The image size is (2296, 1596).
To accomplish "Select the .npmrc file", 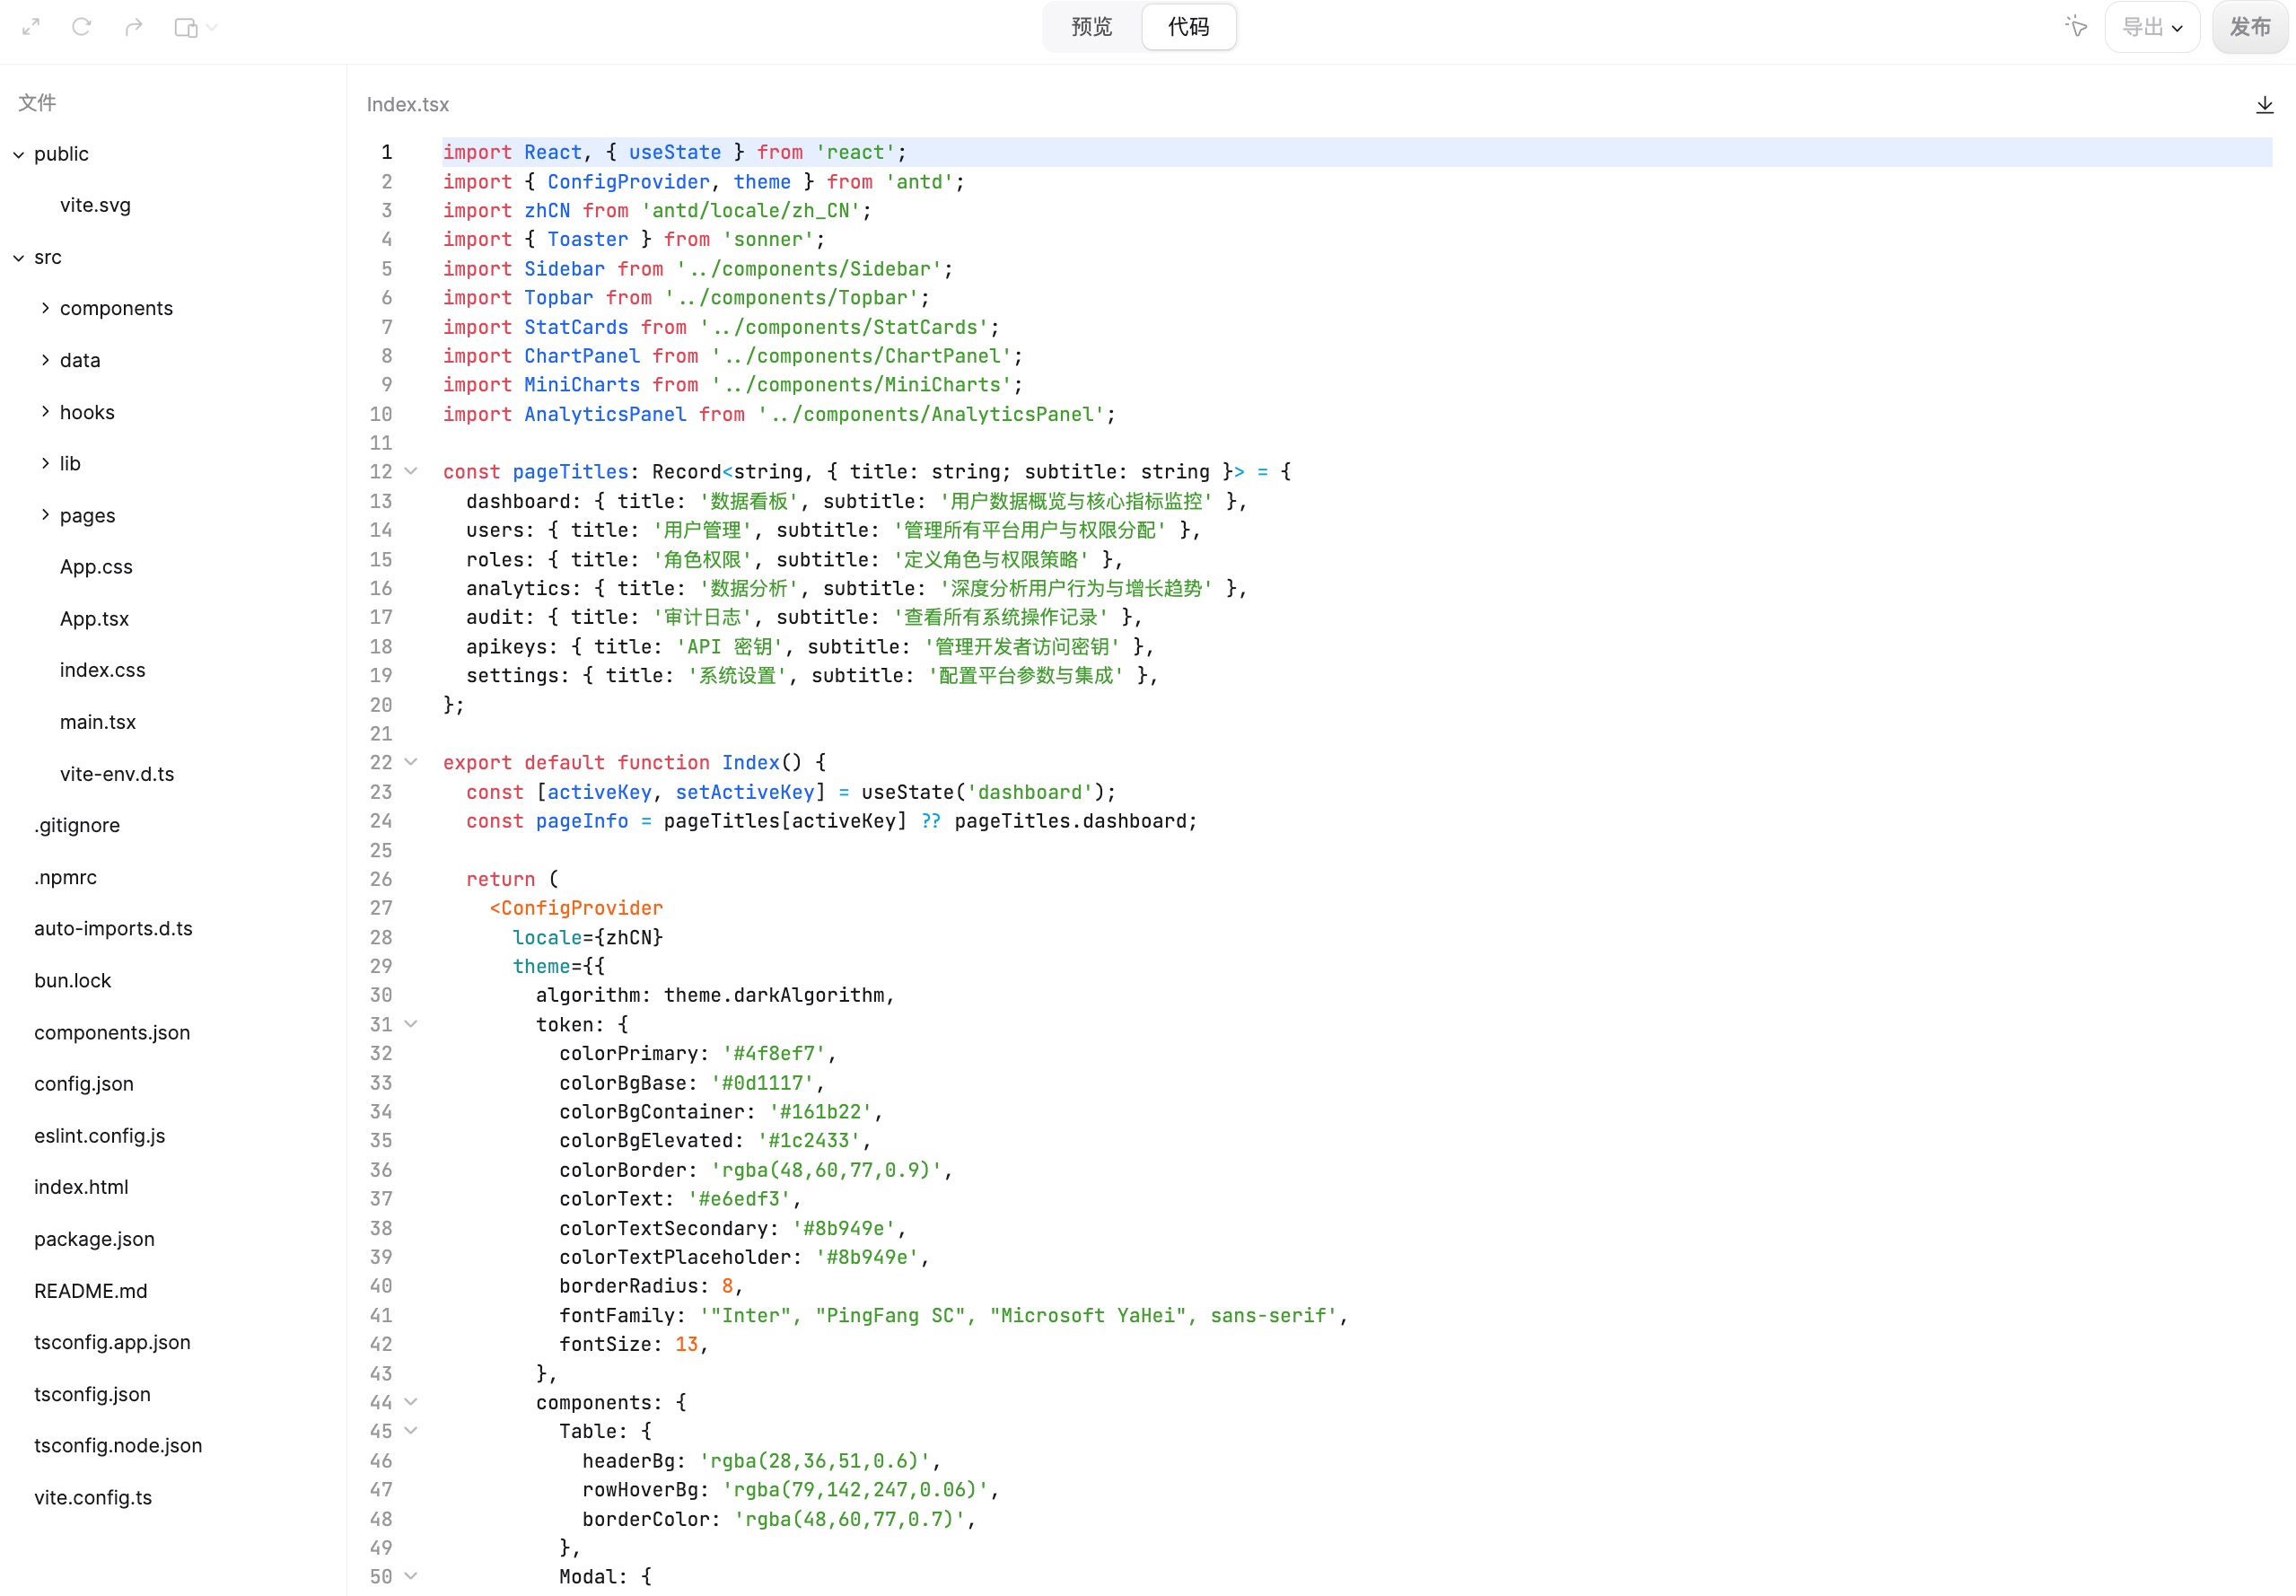I will click(65, 877).
